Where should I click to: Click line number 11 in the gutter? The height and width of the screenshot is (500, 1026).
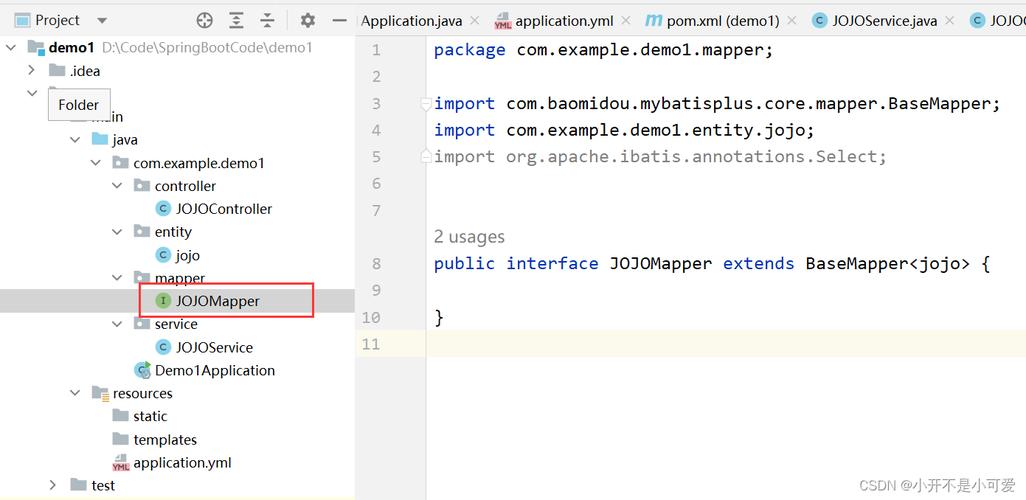370,344
